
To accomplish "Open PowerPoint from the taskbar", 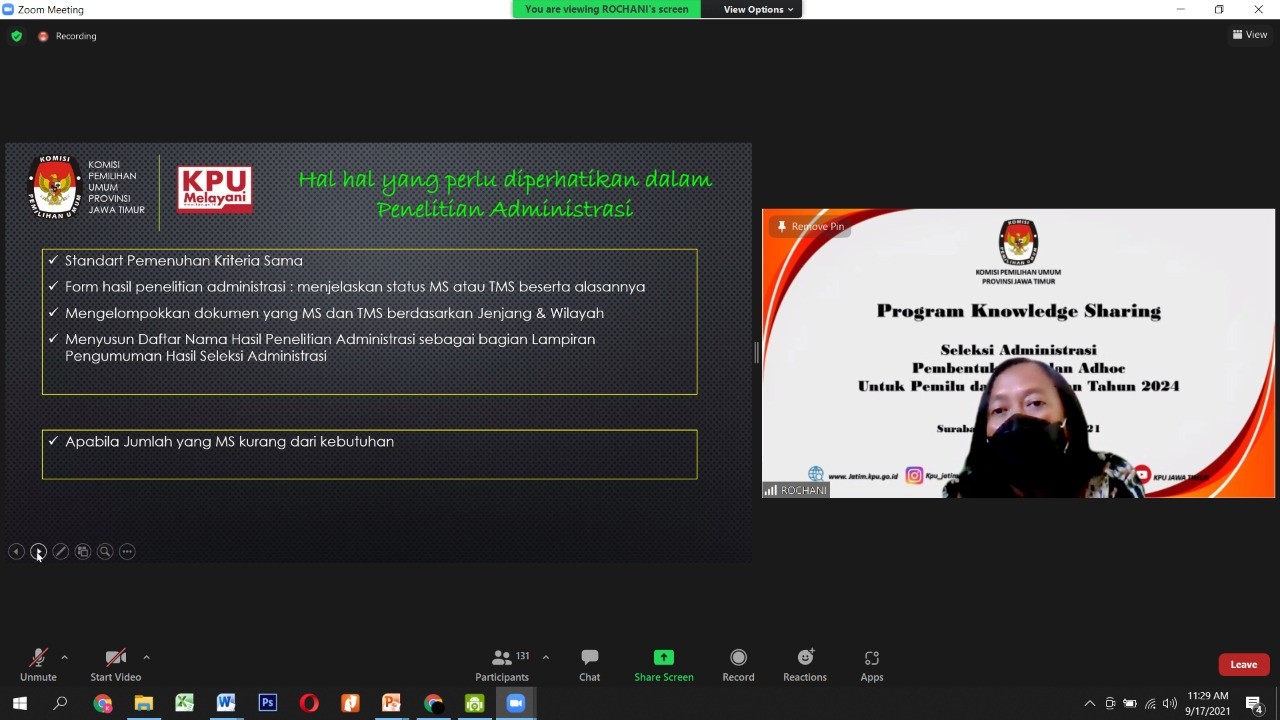I will click(x=391, y=704).
